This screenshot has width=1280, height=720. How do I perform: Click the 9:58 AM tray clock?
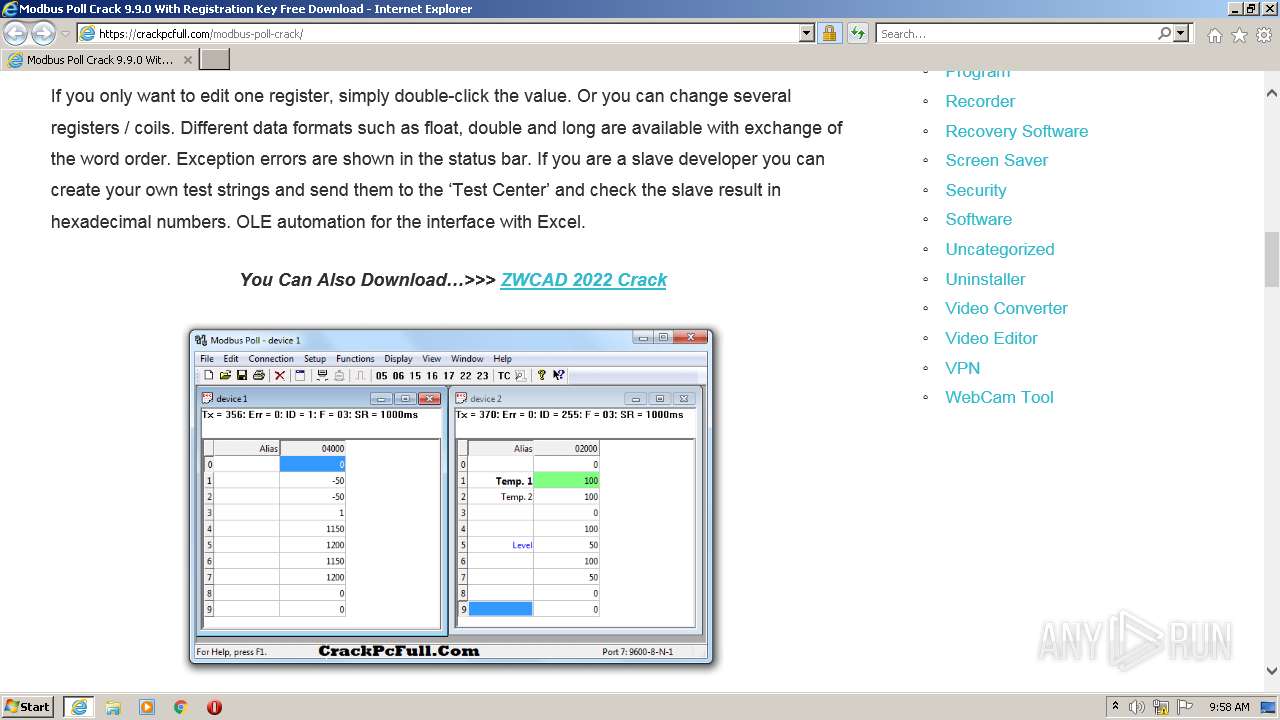click(1229, 706)
